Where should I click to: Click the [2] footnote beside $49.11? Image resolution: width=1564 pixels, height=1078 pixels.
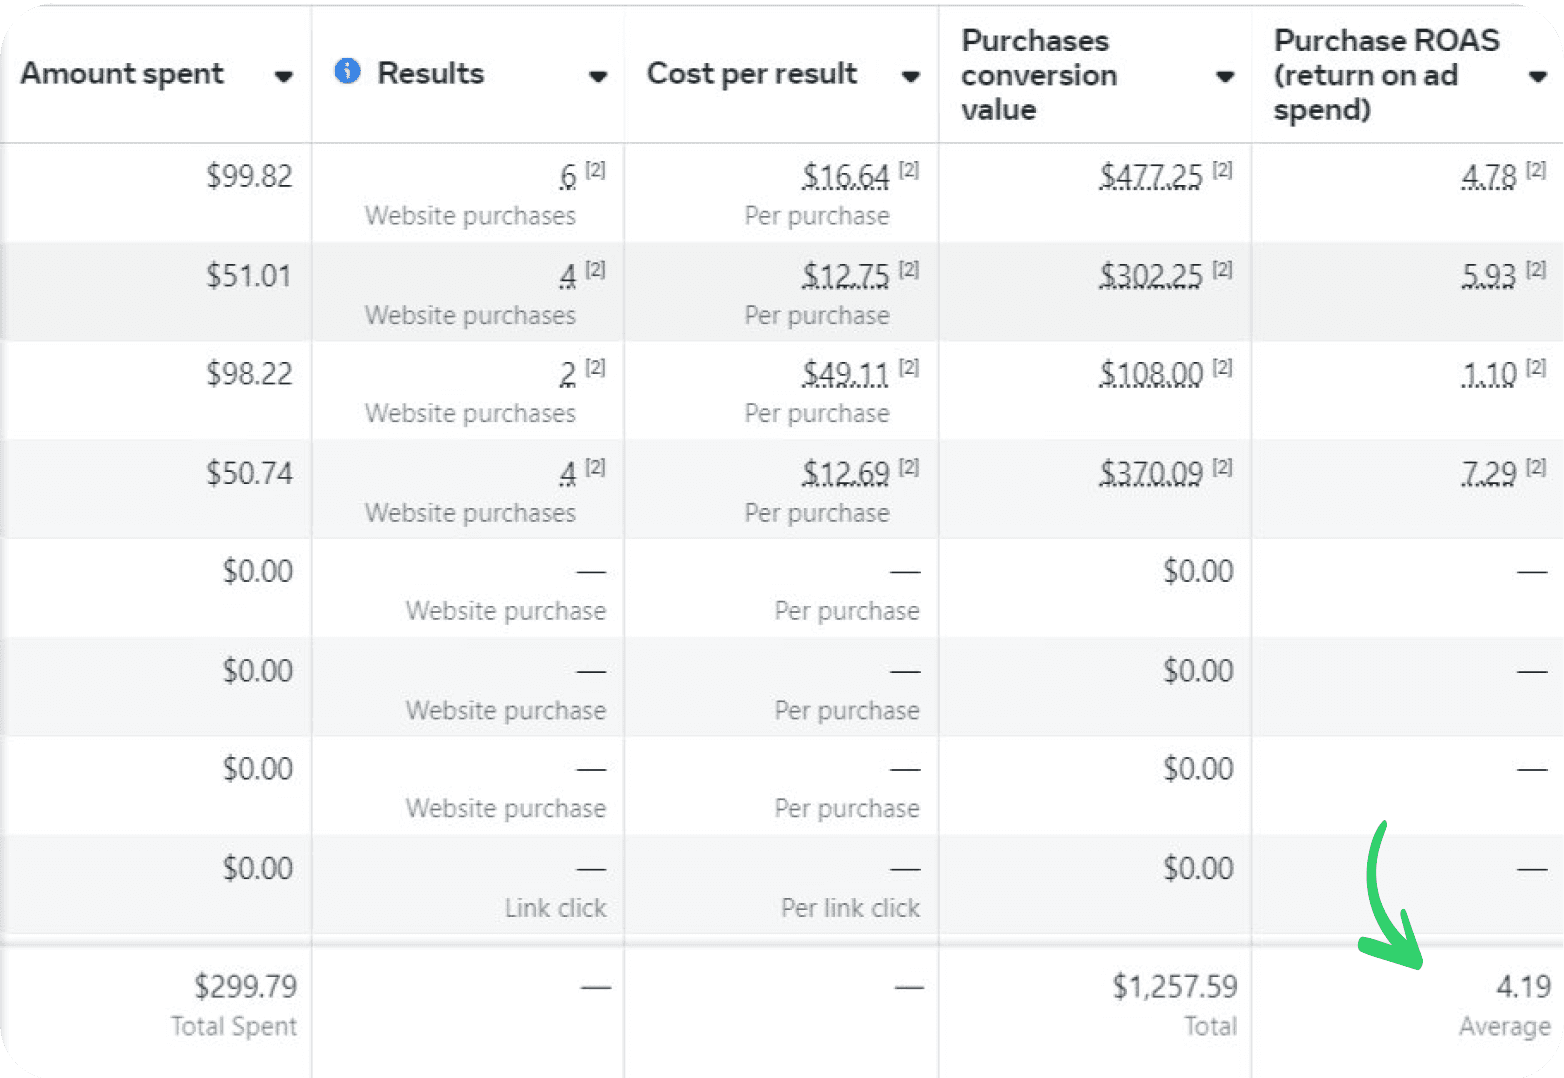[x=908, y=368]
